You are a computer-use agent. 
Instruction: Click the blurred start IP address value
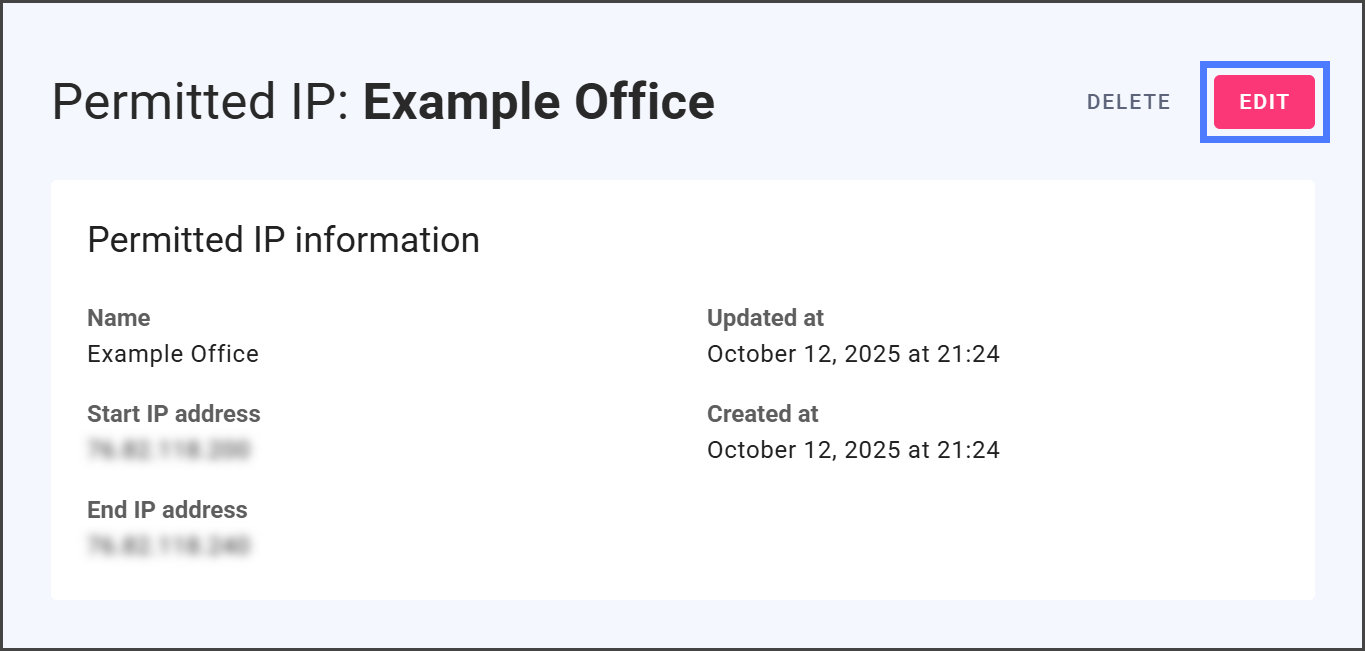tap(168, 450)
